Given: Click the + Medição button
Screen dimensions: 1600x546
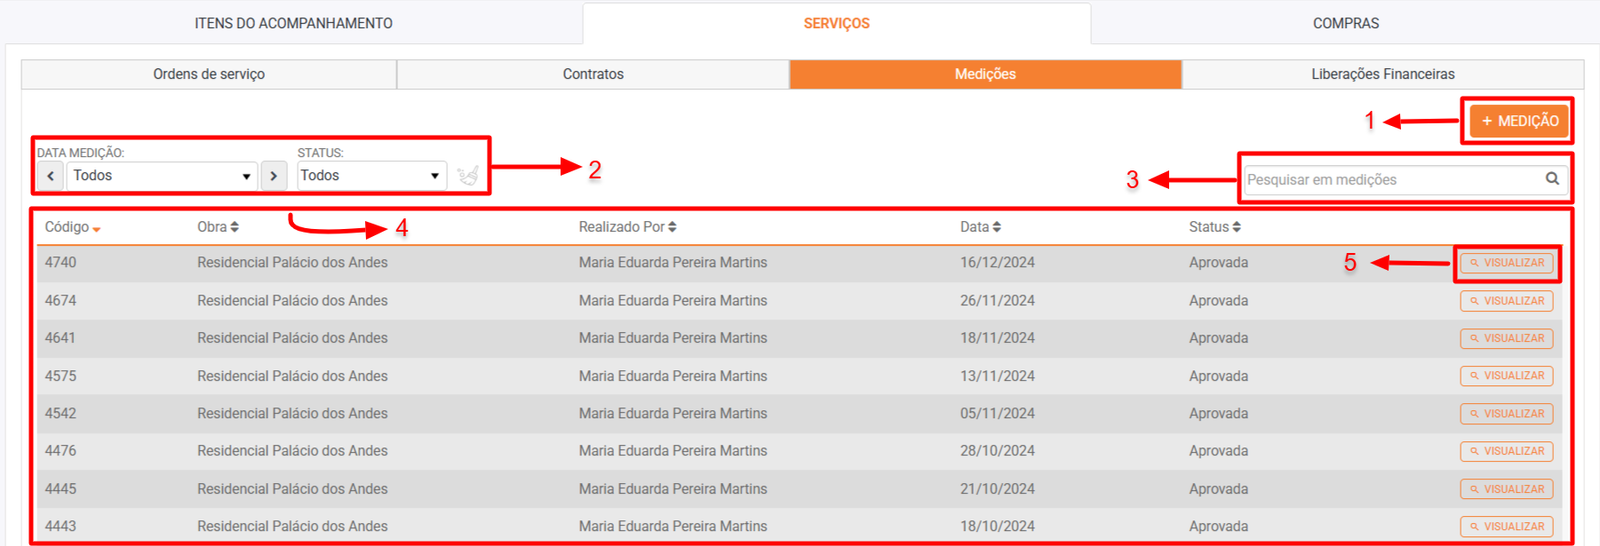Looking at the screenshot, I should 1519,121.
